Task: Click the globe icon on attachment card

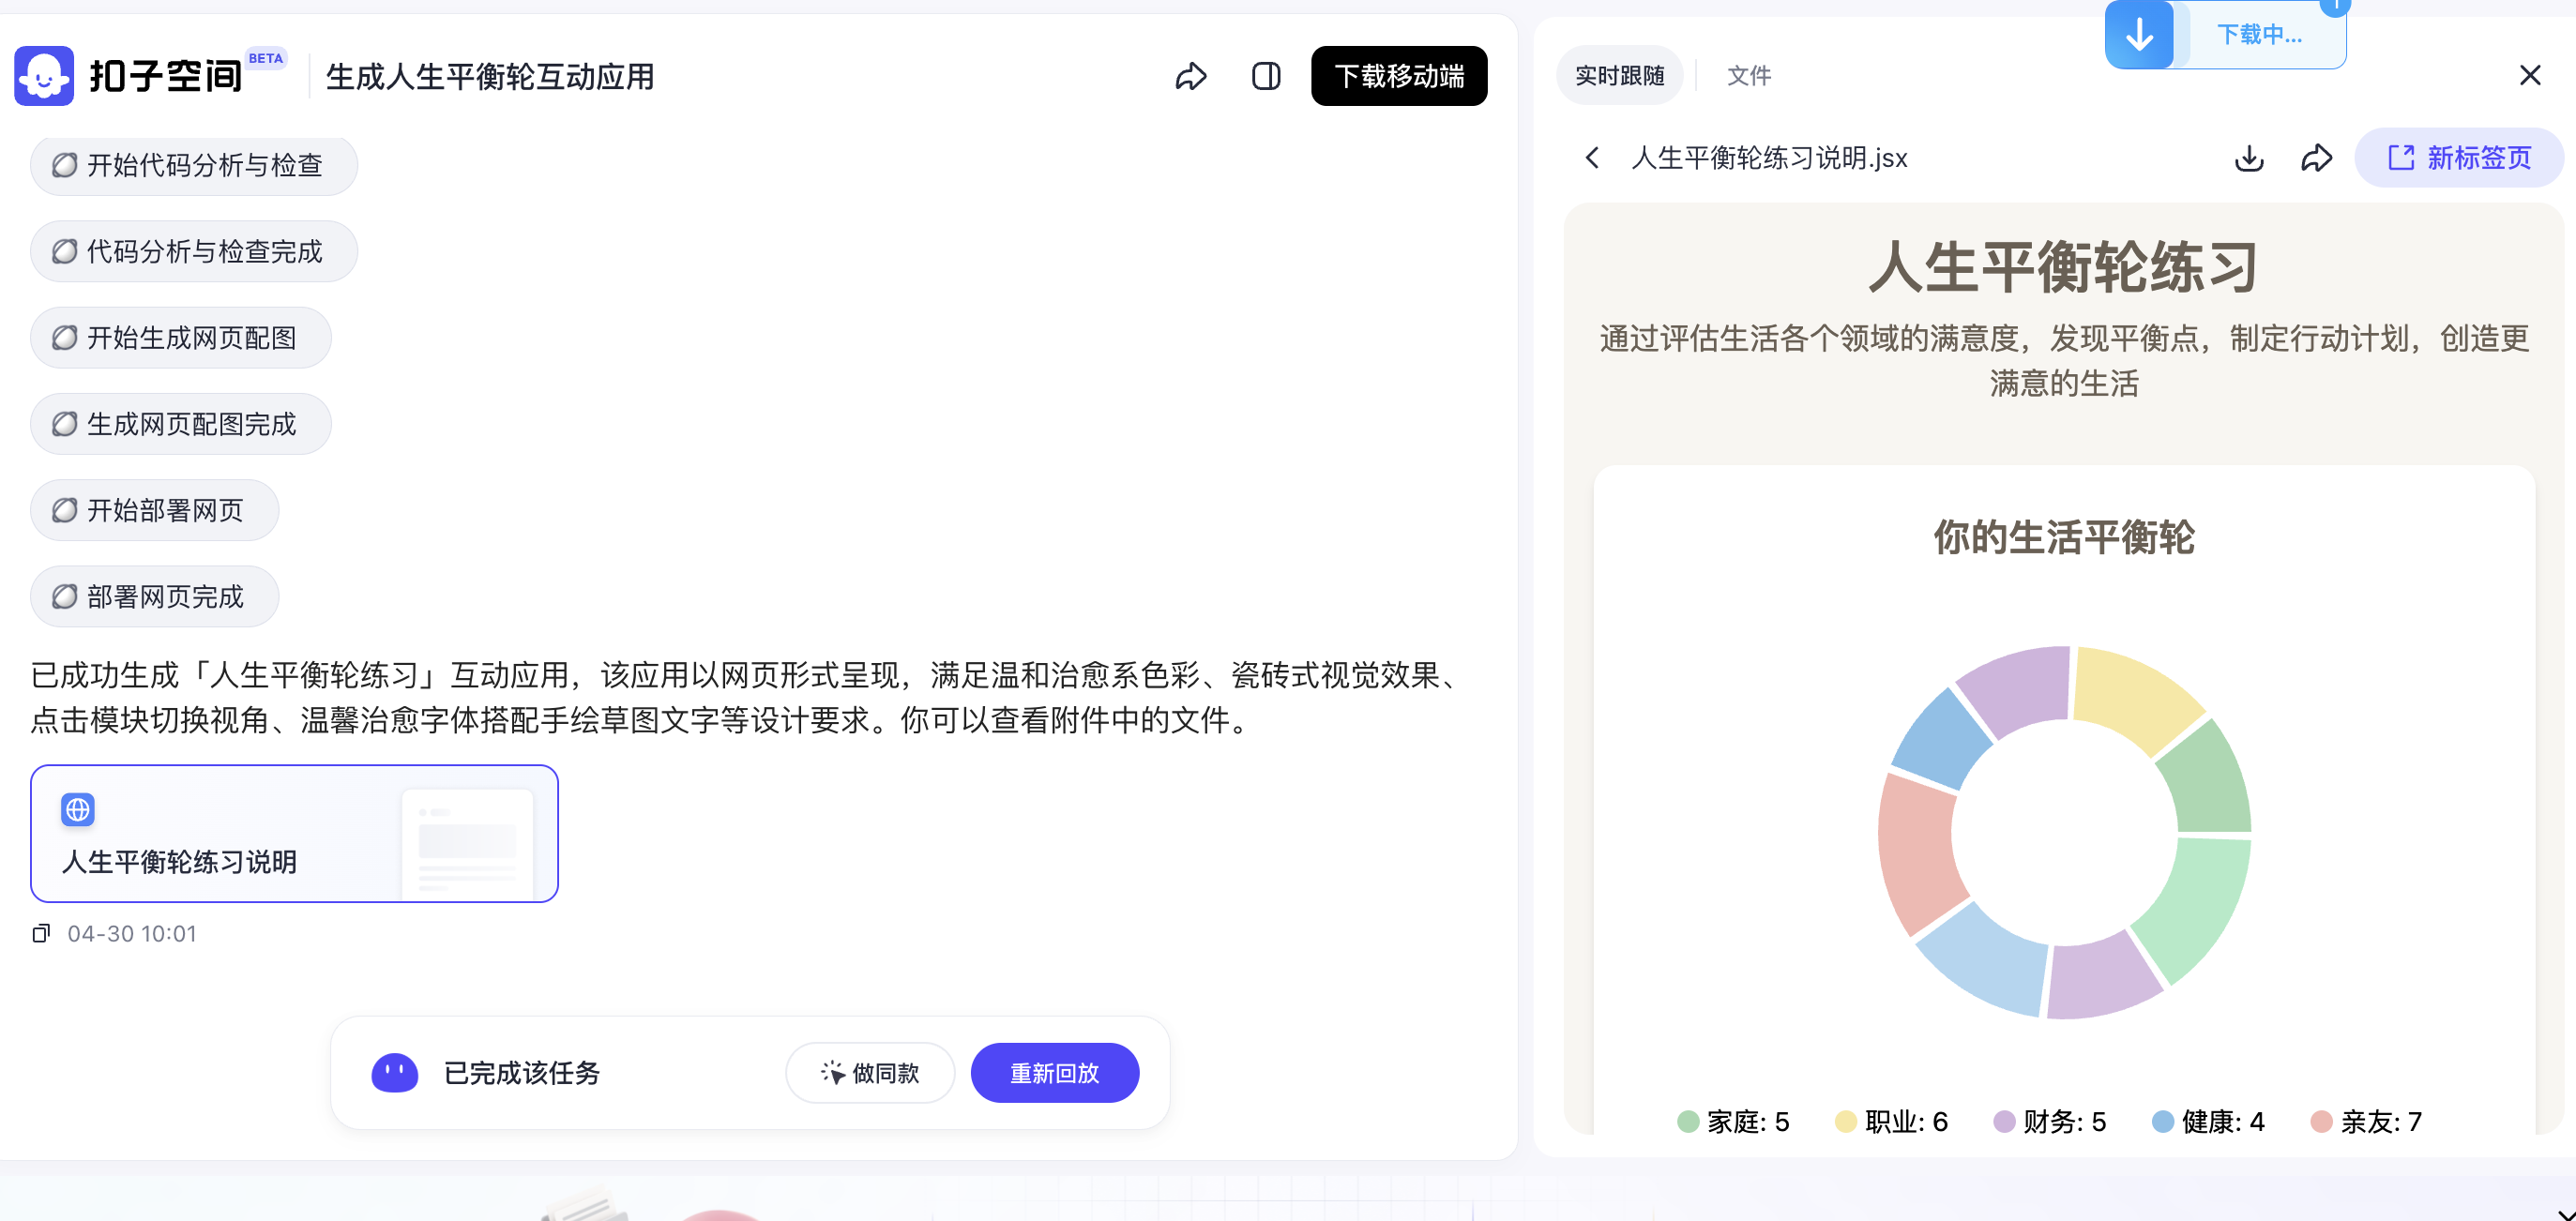Action: 78,809
